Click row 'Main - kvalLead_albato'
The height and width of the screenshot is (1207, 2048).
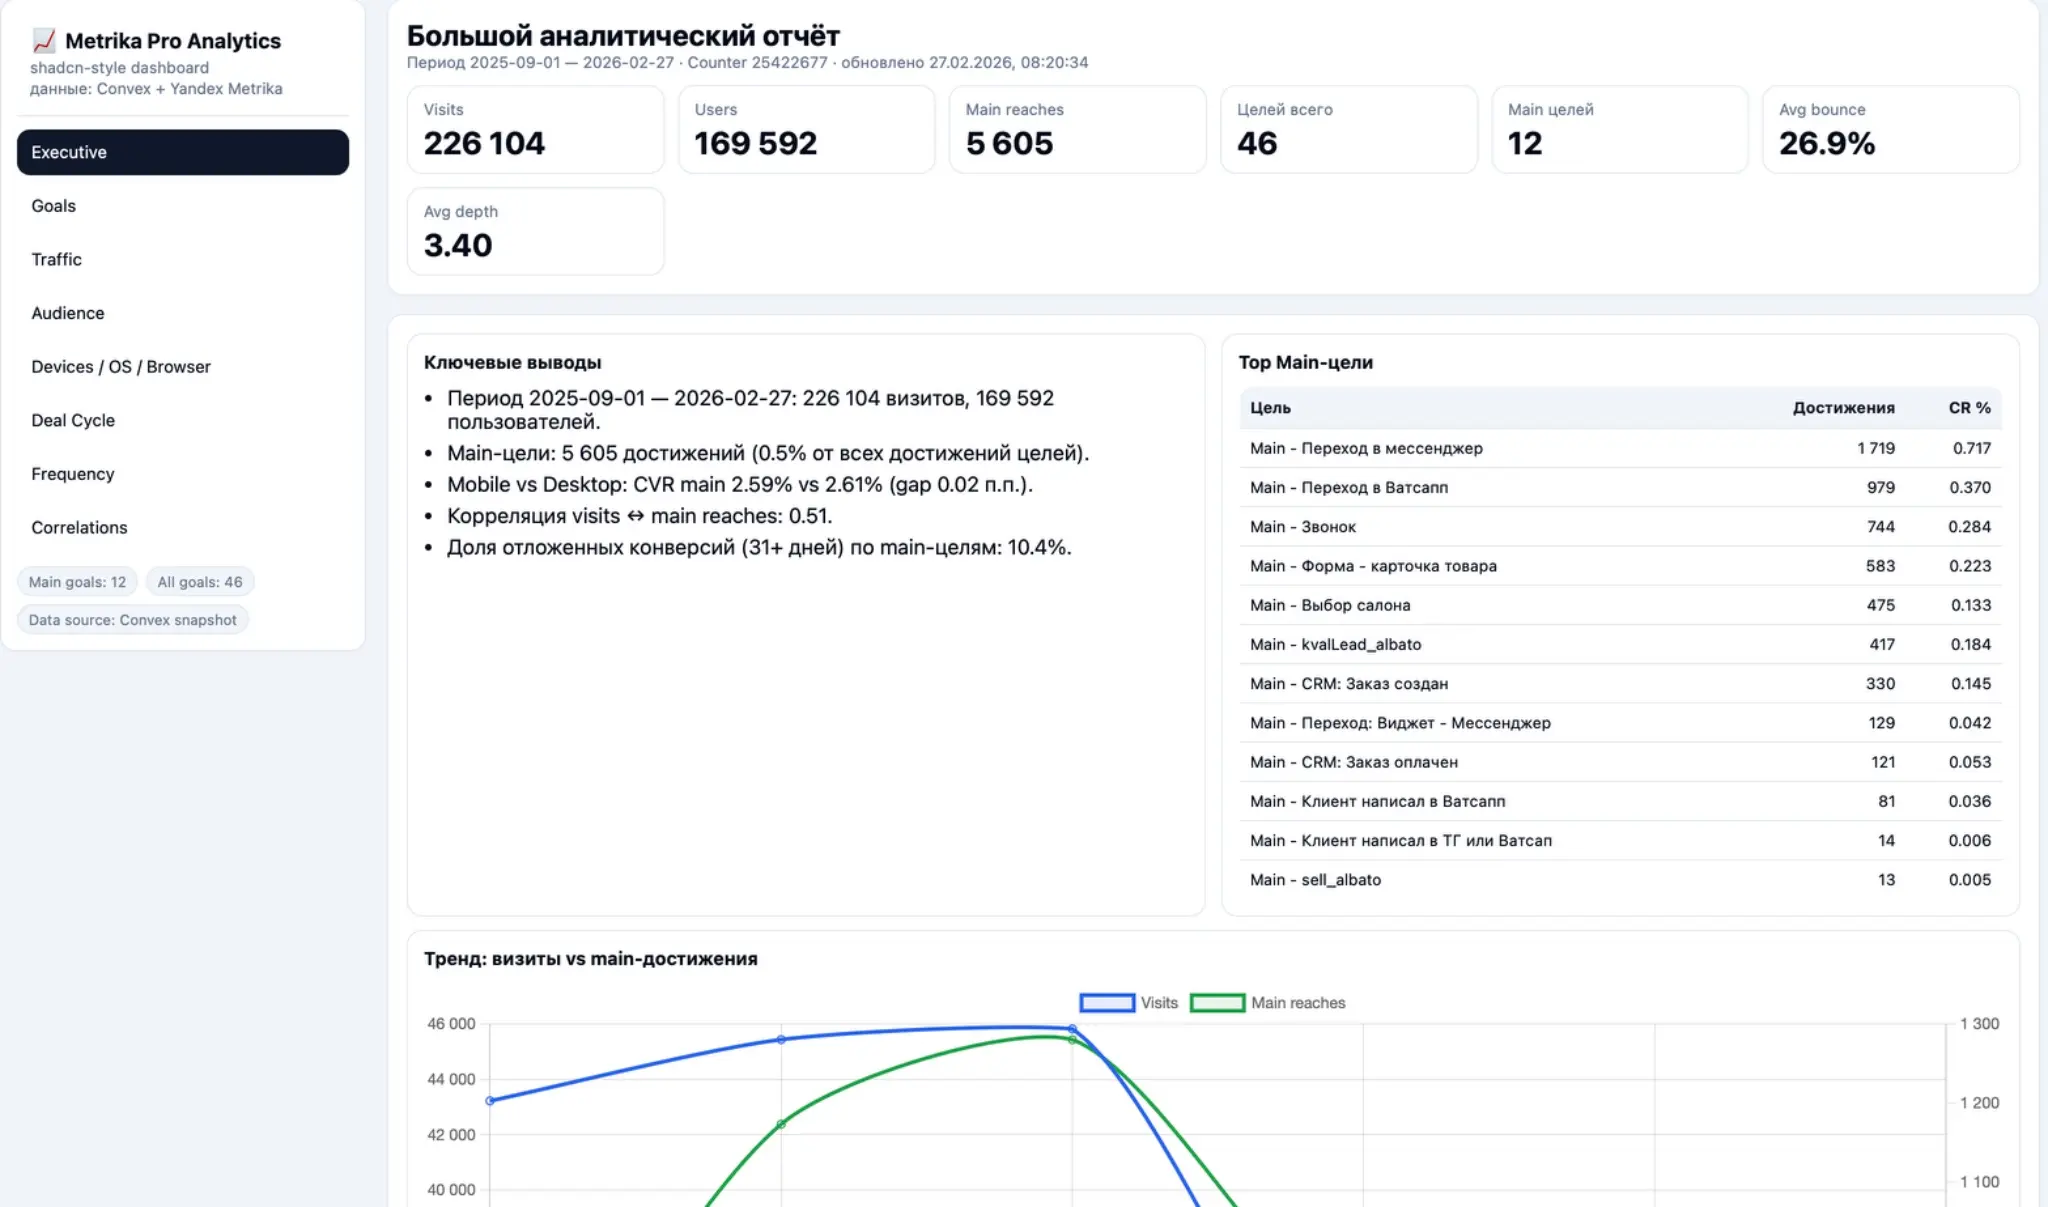(x=1620, y=644)
